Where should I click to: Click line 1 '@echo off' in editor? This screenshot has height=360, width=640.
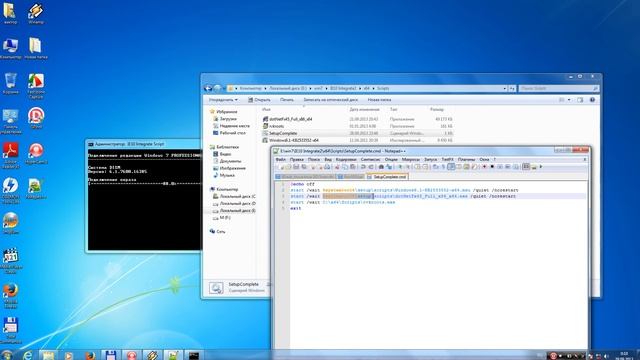pyautogui.click(x=302, y=184)
